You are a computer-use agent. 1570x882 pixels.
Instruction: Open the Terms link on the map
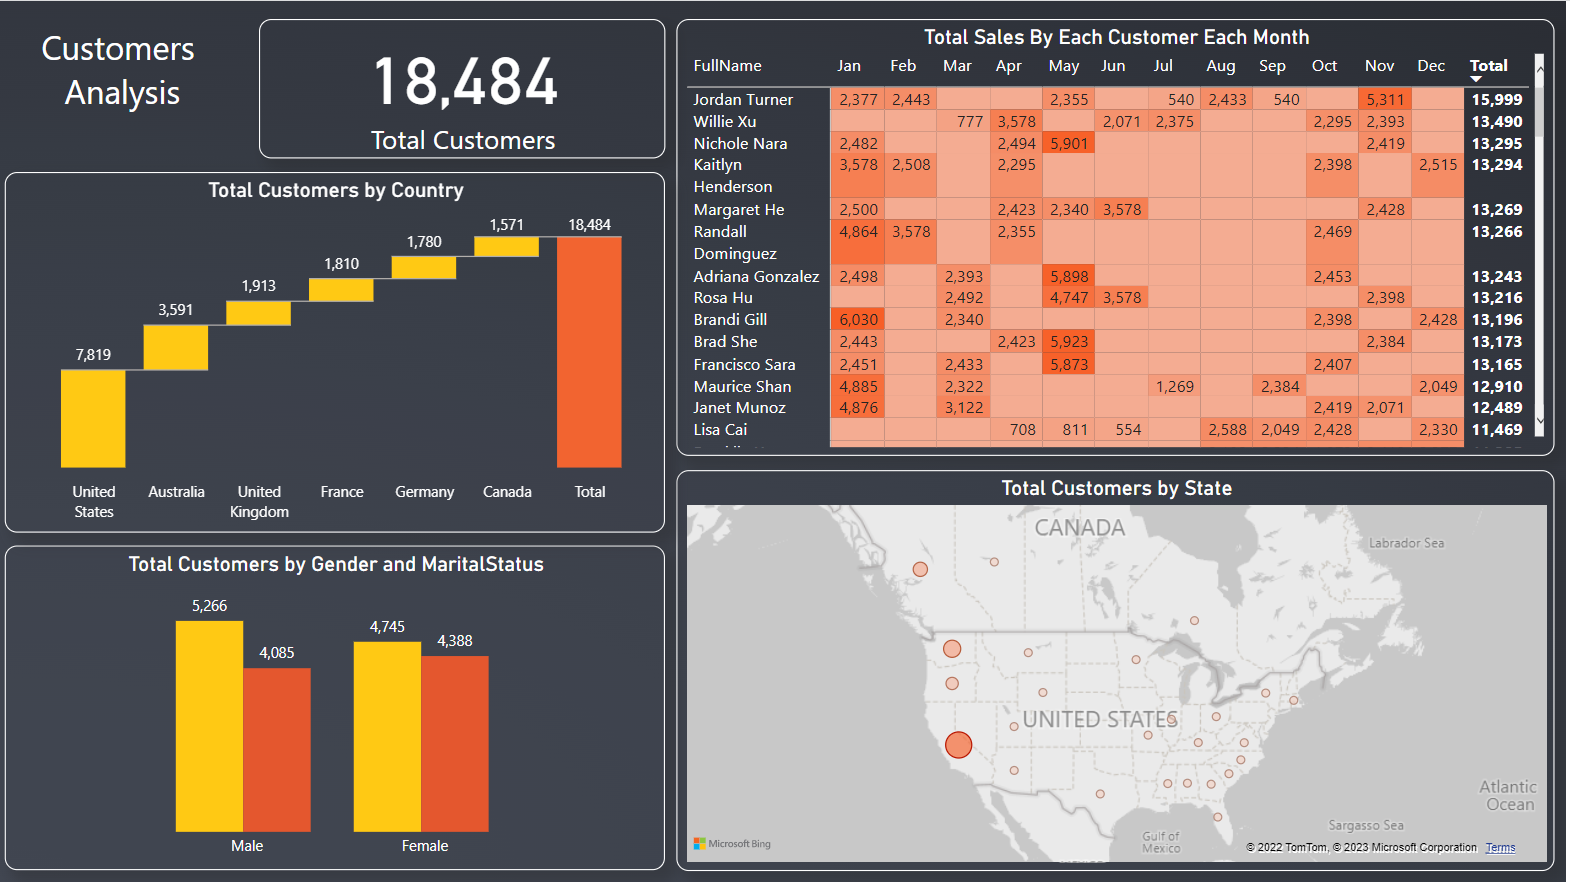pyautogui.click(x=1500, y=848)
